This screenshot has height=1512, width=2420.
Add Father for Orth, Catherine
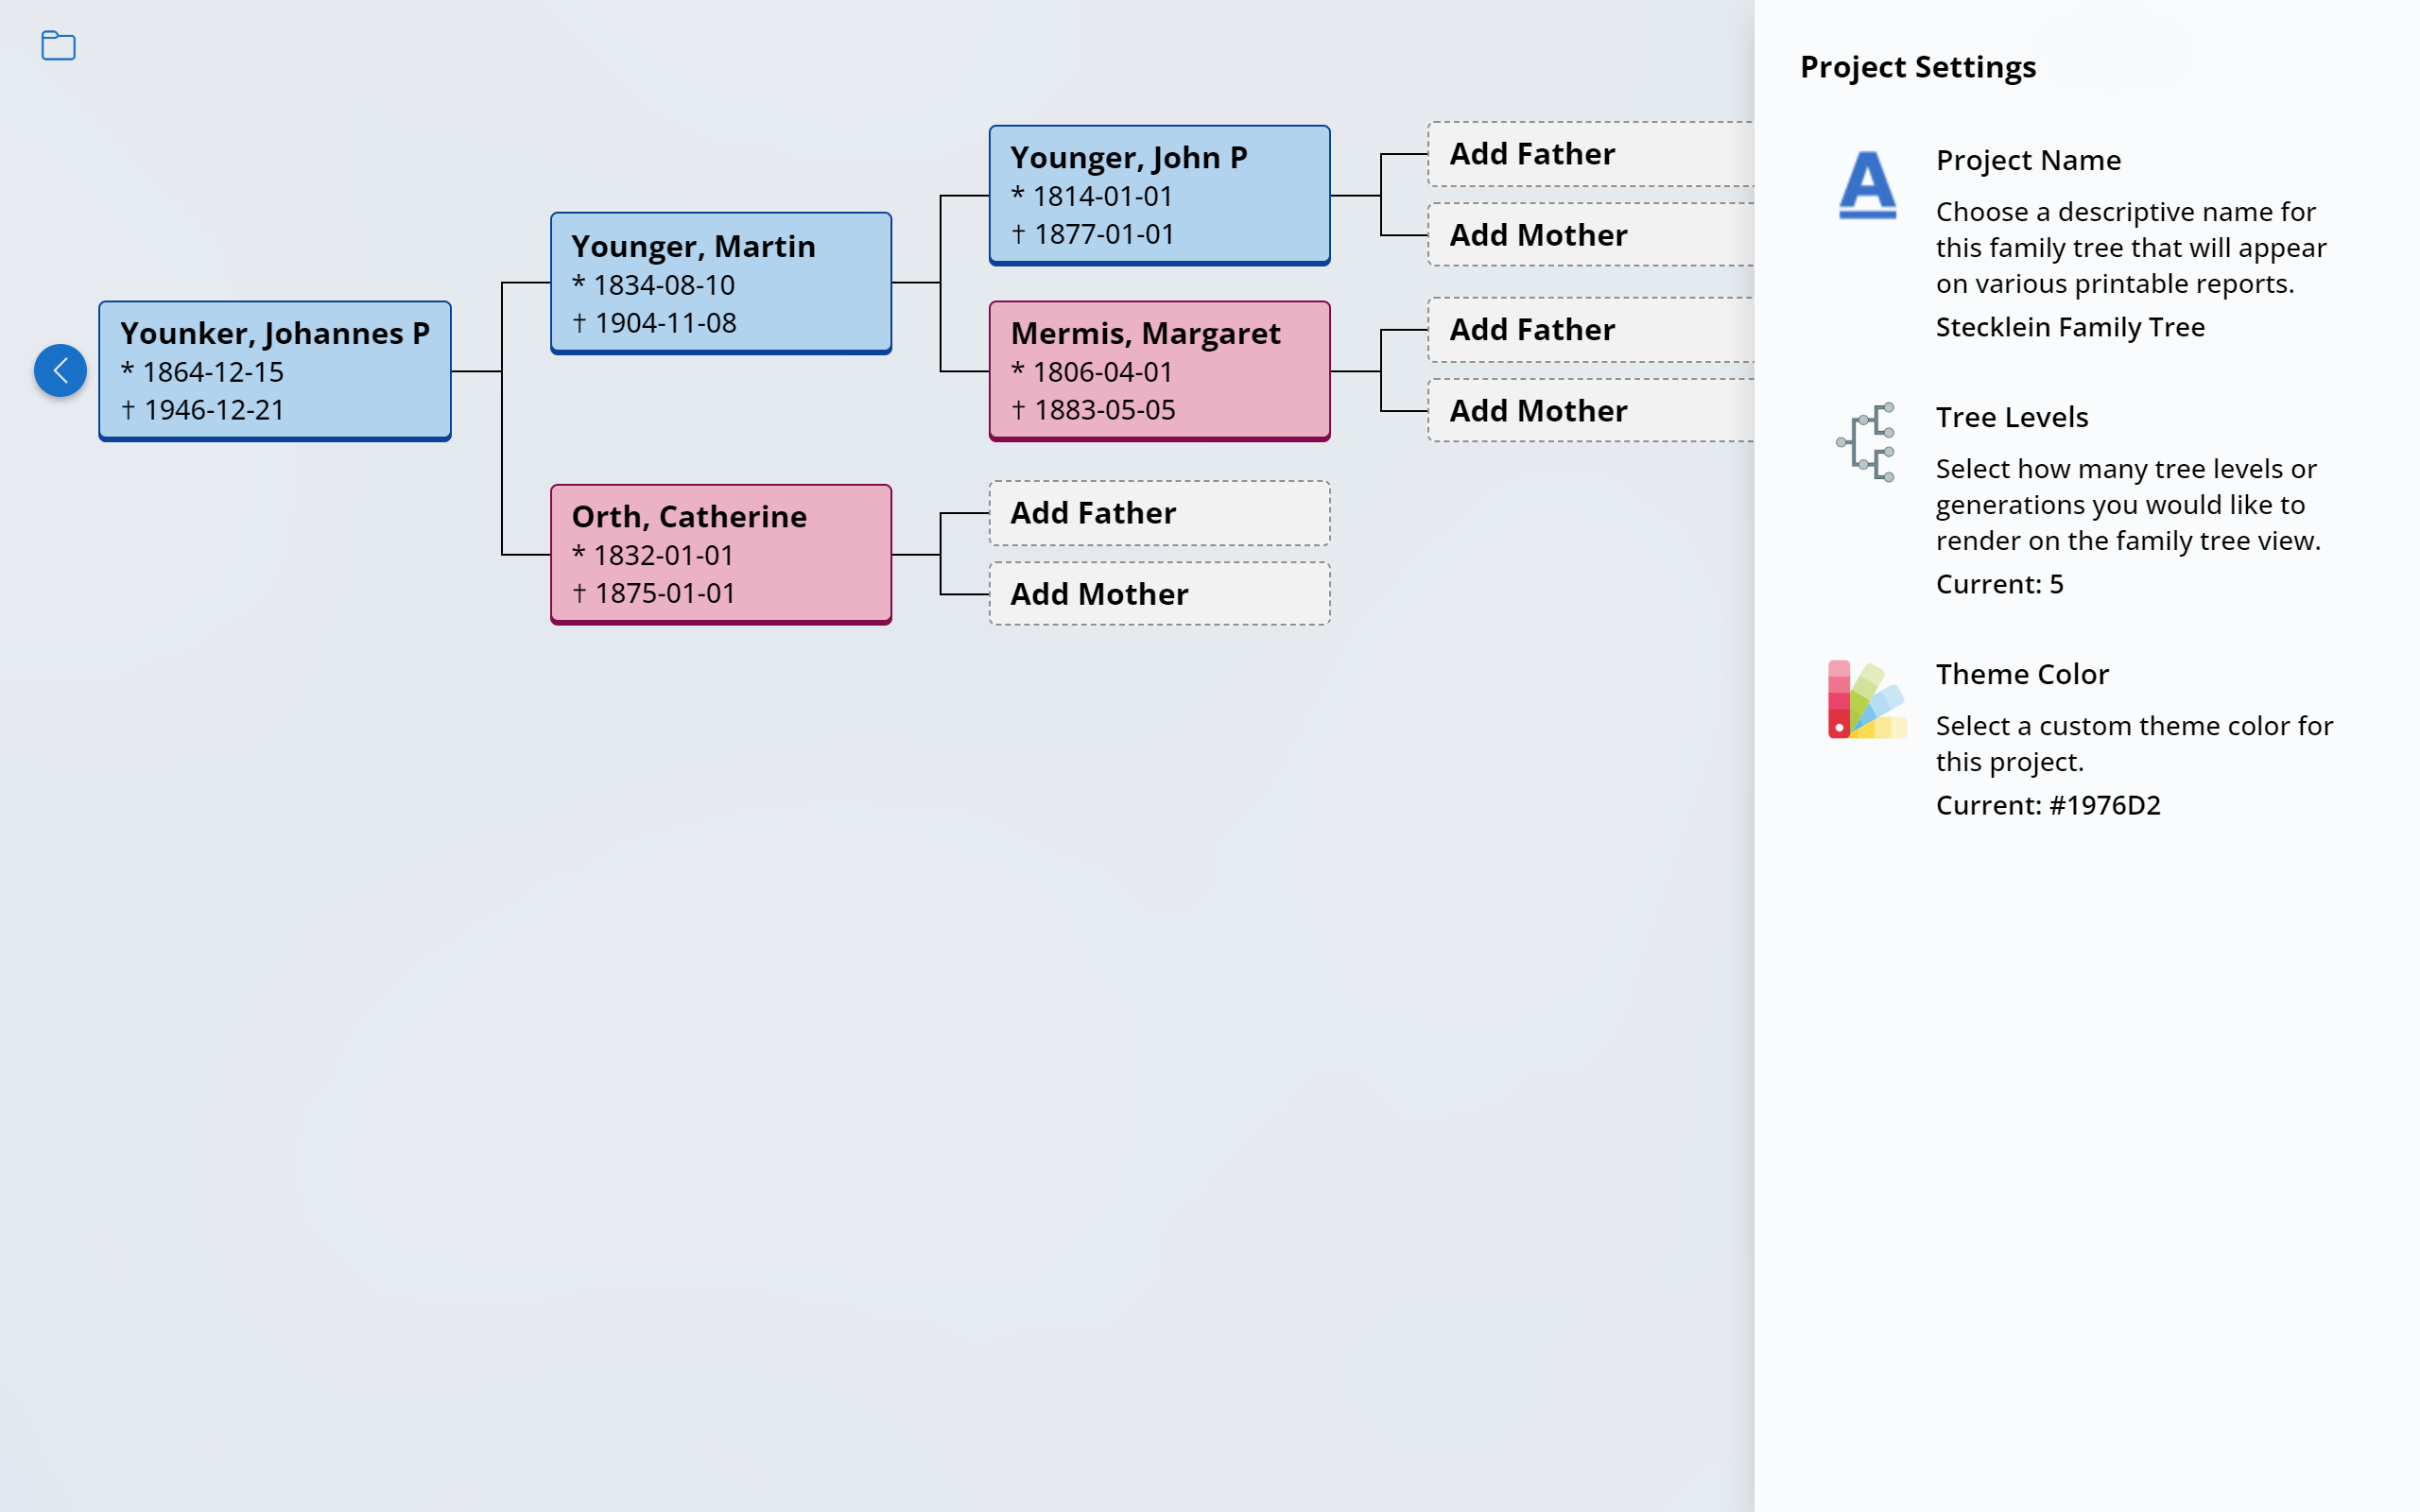(1159, 513)
